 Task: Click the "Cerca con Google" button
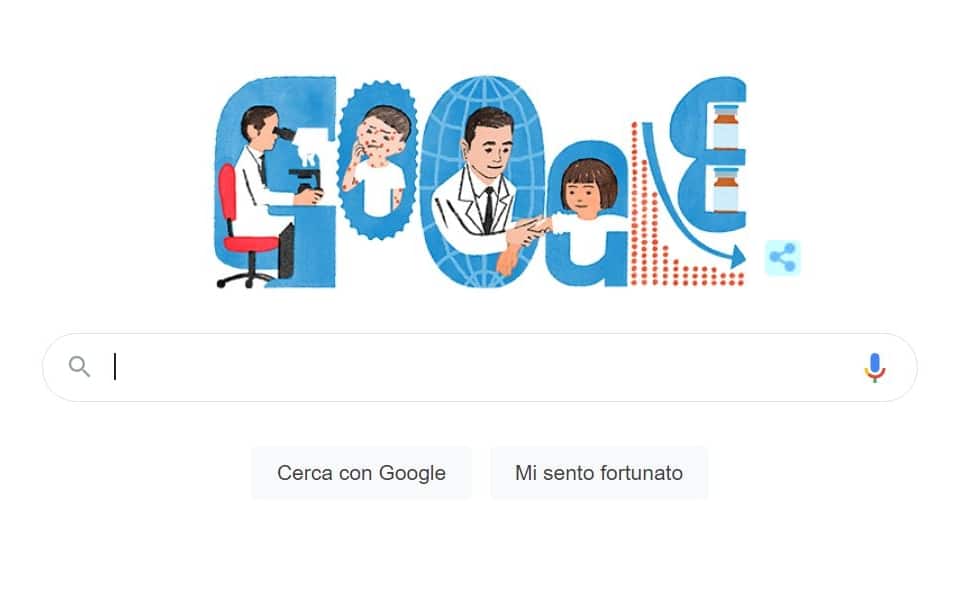coord(361,473)
